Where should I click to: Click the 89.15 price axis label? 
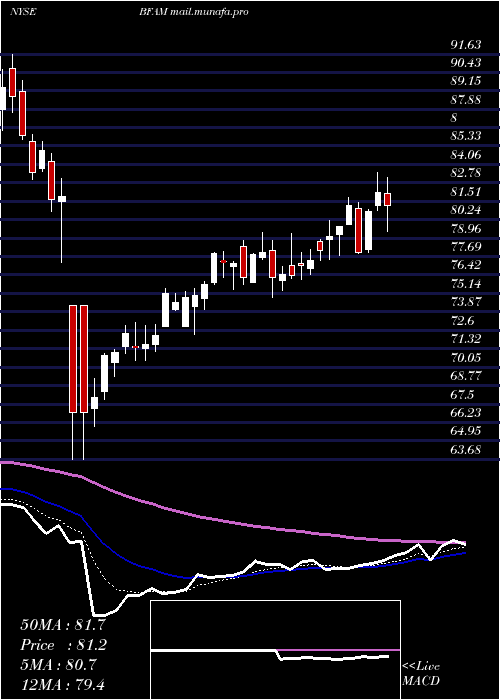click(466, 81)
